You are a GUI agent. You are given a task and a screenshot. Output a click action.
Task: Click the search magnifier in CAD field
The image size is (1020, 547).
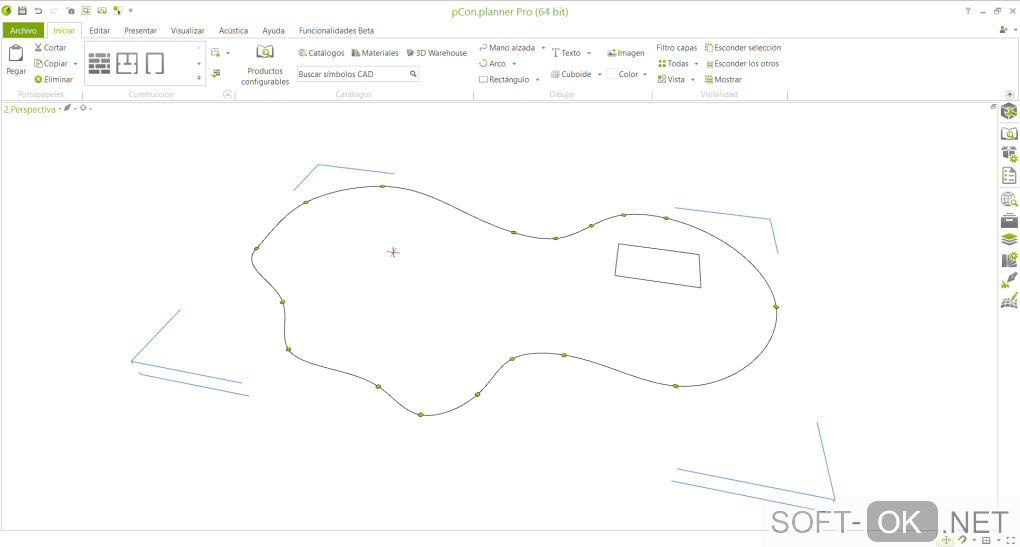click(413, 74)
